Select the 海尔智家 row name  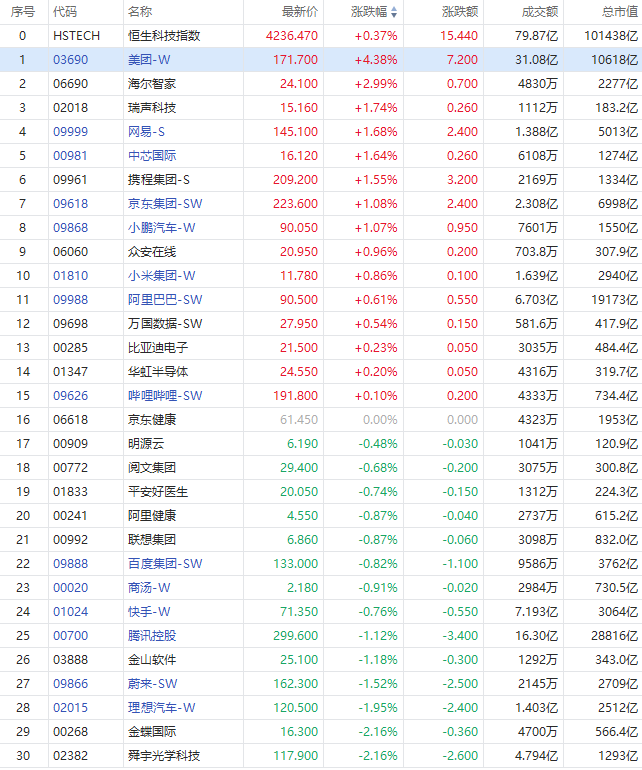pyautogui.click(x=152, y=84)
